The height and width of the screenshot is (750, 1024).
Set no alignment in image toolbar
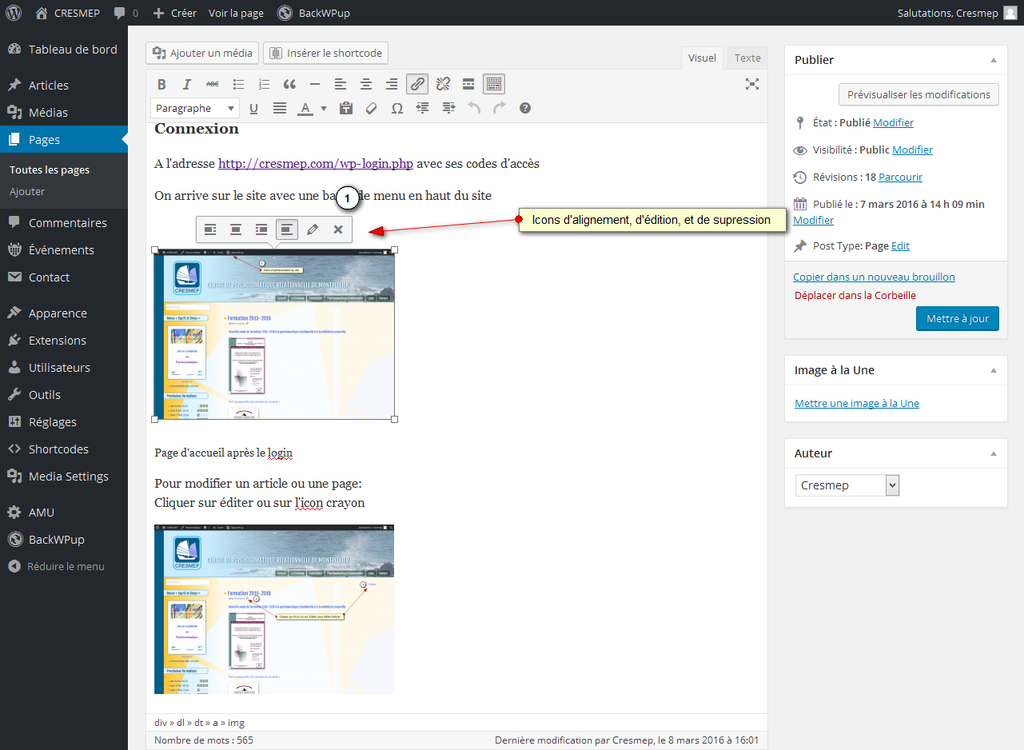tap(287, 229)
